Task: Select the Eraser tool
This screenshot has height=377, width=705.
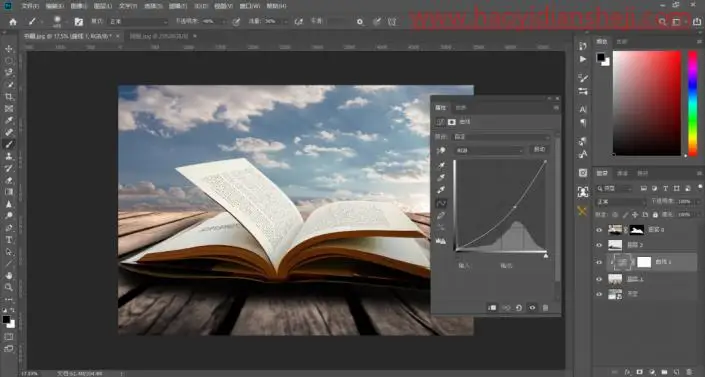Action: (x=9, y=180)
